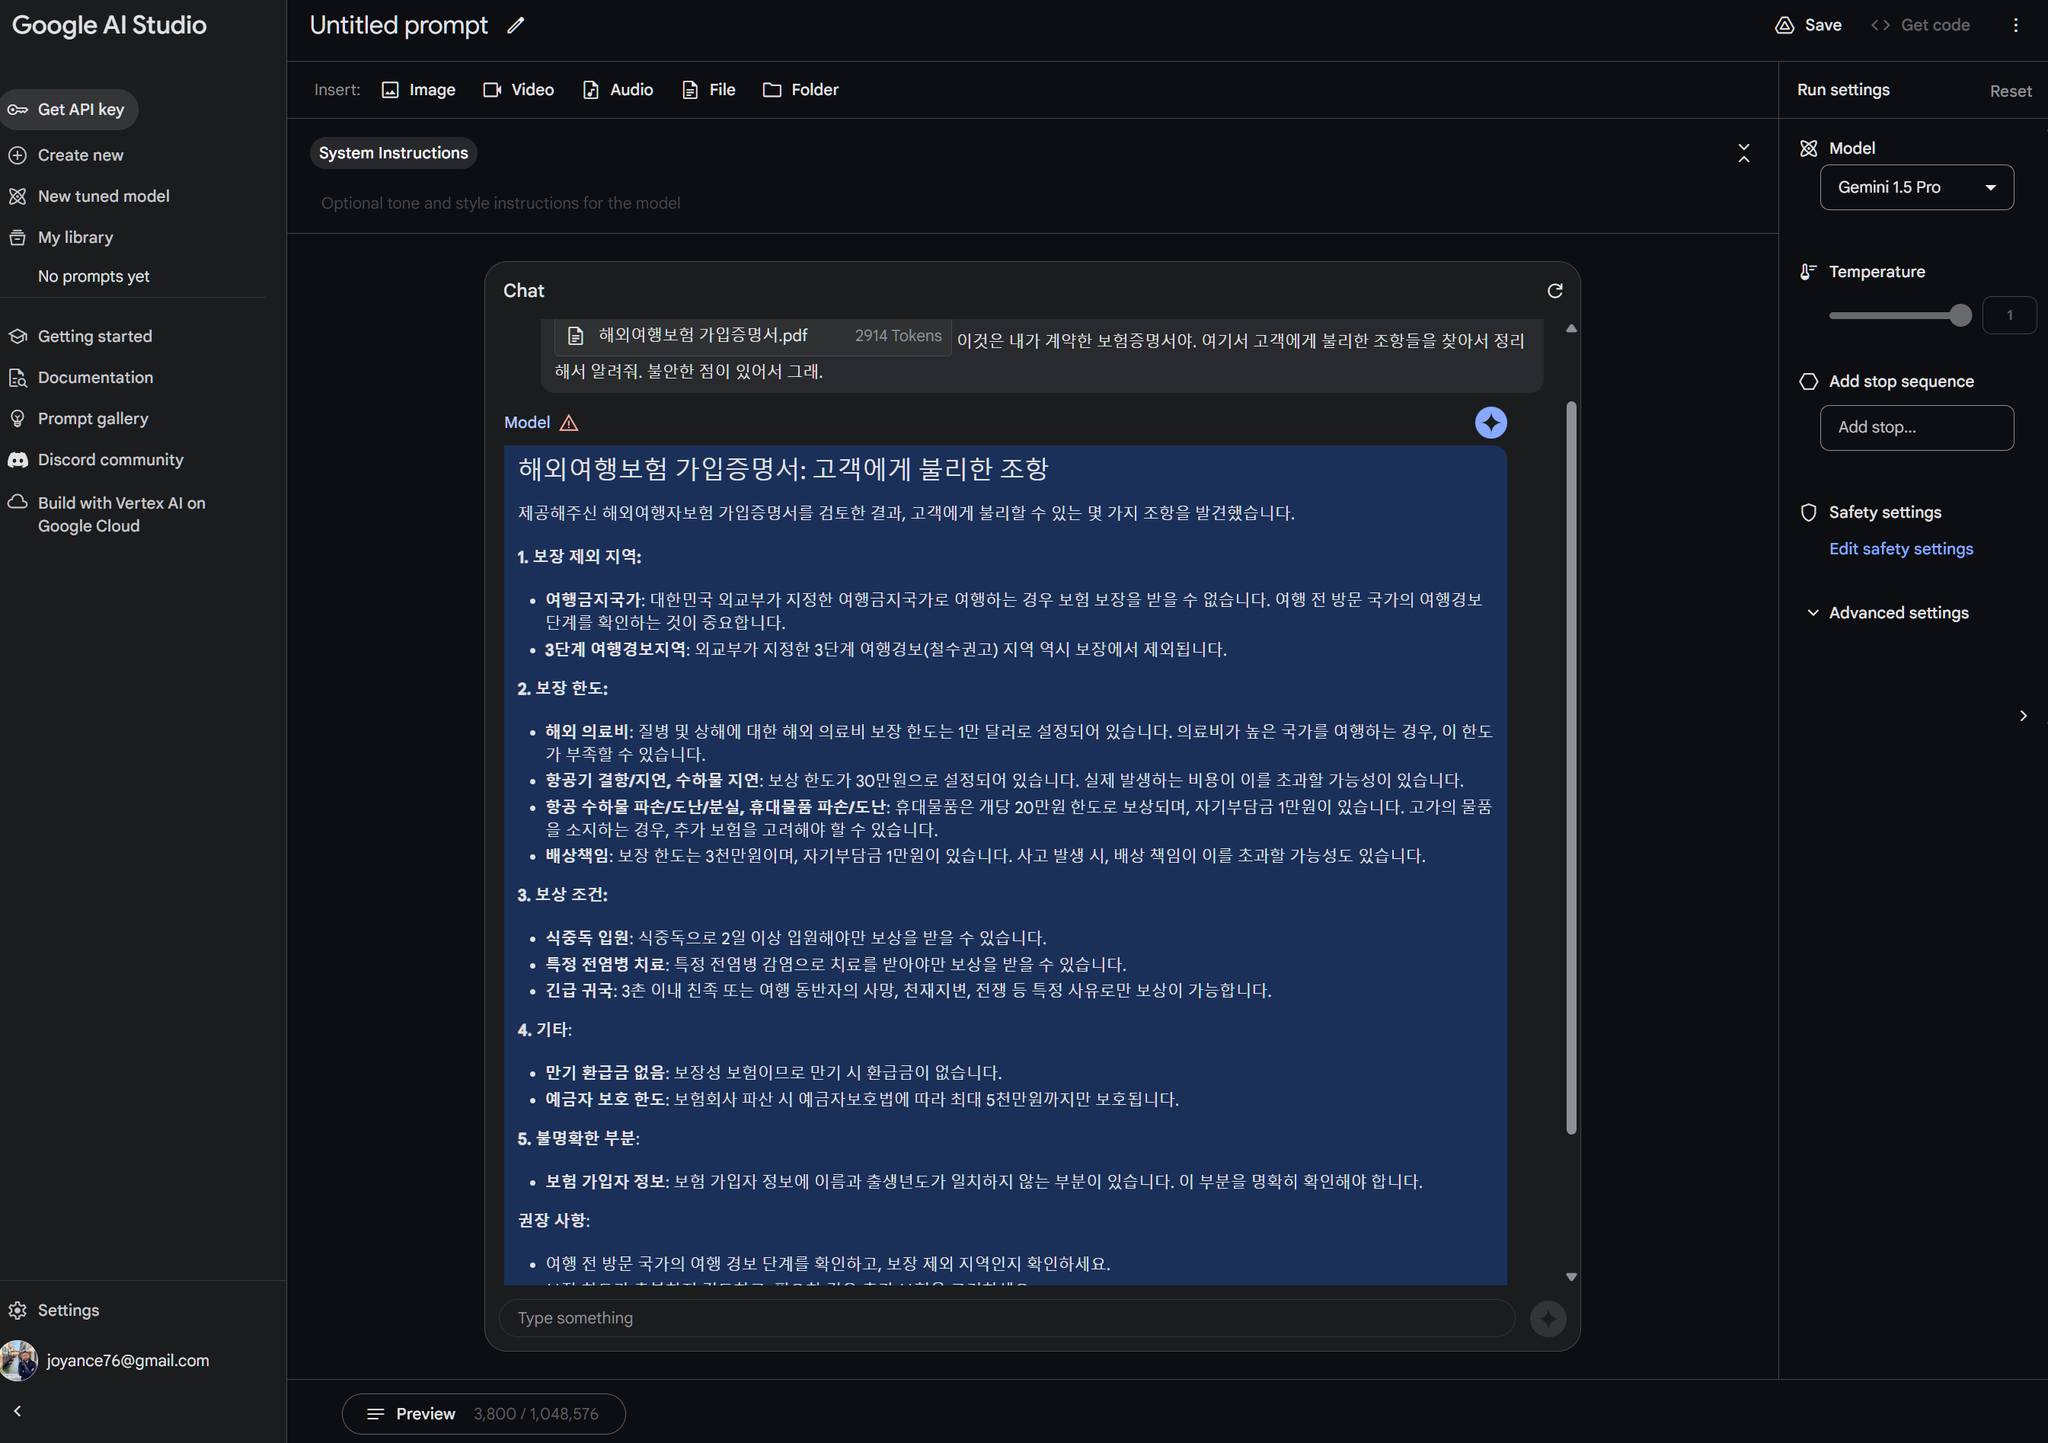
Task: Insert an Image into the prompt
Action: pyautogui.click(x=418, y=90)
